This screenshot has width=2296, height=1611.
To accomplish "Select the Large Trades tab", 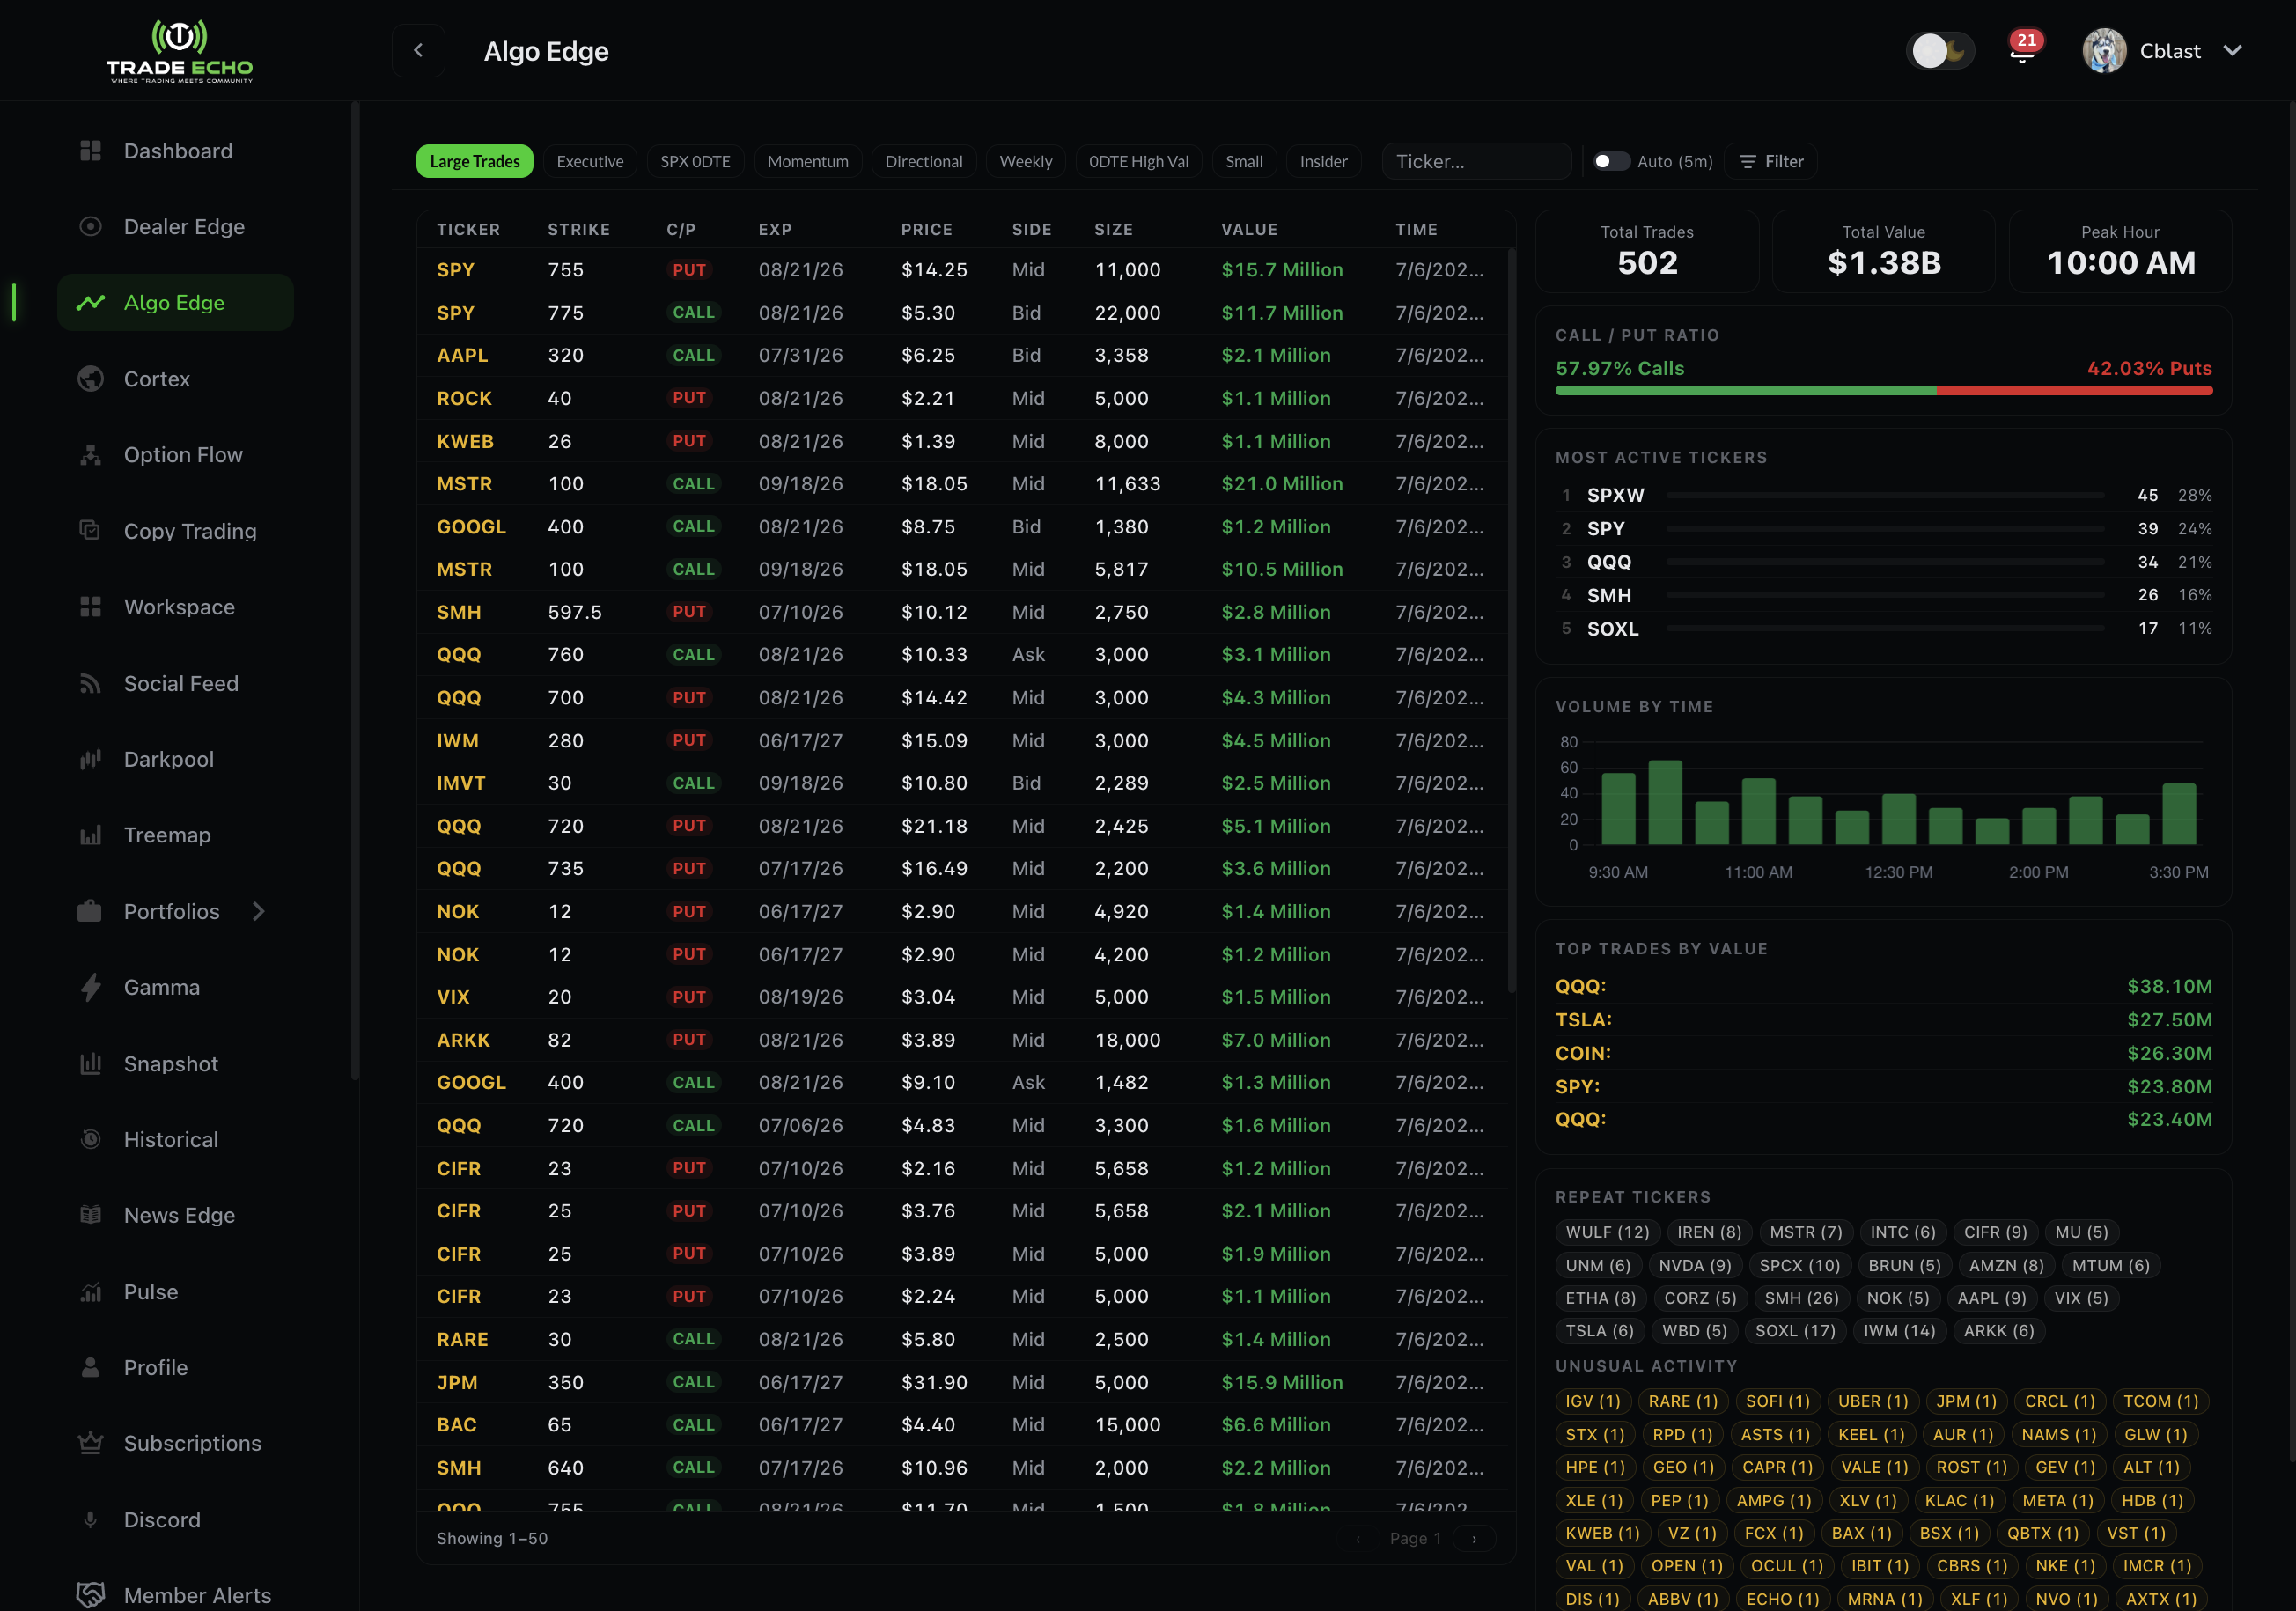I will pyautogui.click(x=475, y=161).
